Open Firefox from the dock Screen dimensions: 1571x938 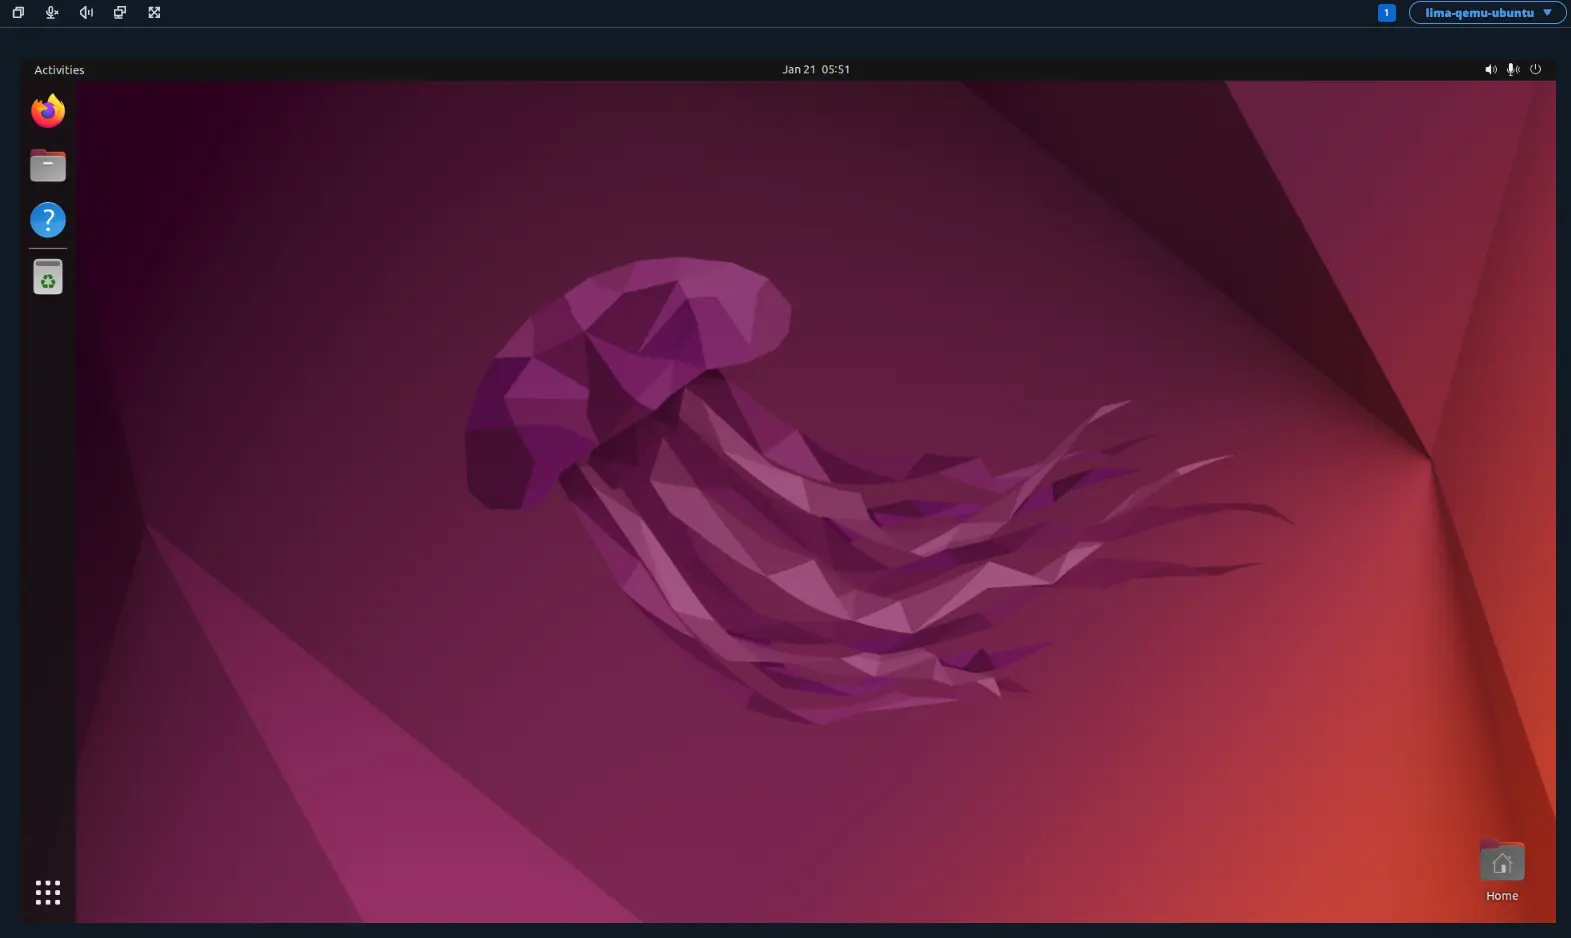point(48,111)
